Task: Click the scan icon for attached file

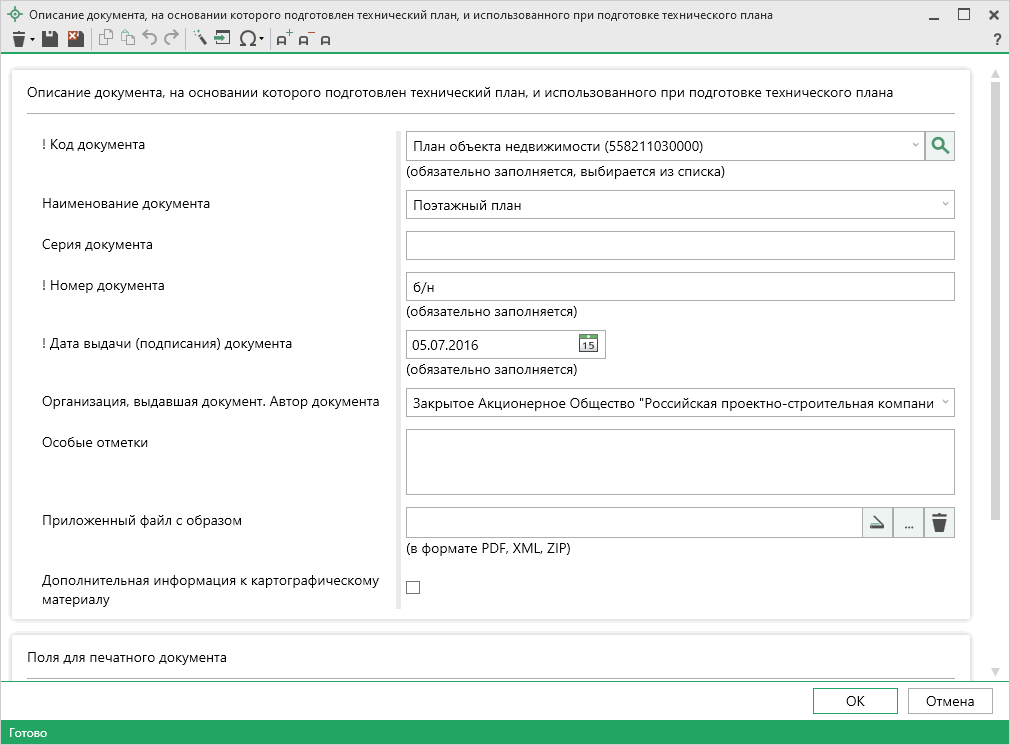Action: point(877,523)
